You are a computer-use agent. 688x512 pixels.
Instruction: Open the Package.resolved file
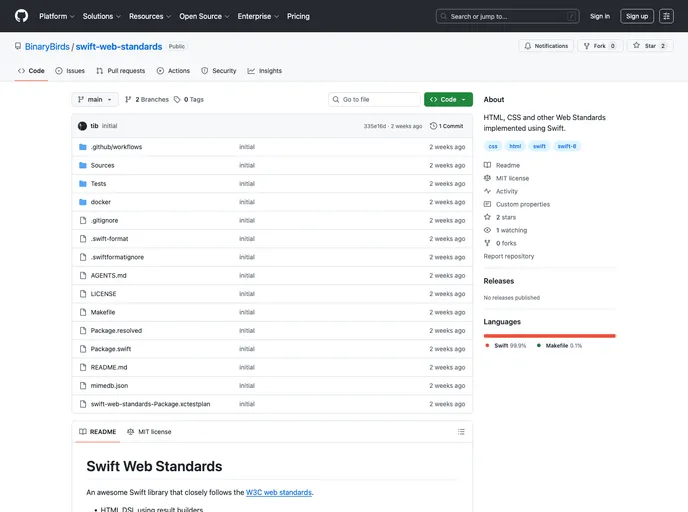coord(116,331)
